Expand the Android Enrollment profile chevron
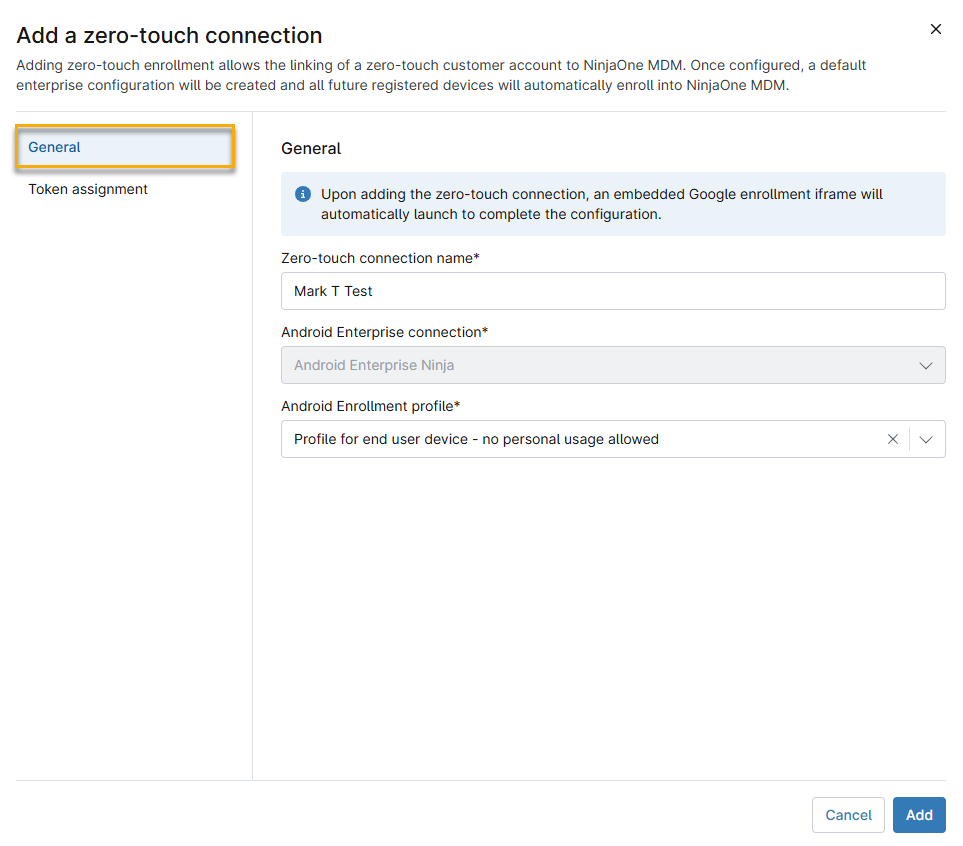 tap(926, 439)
